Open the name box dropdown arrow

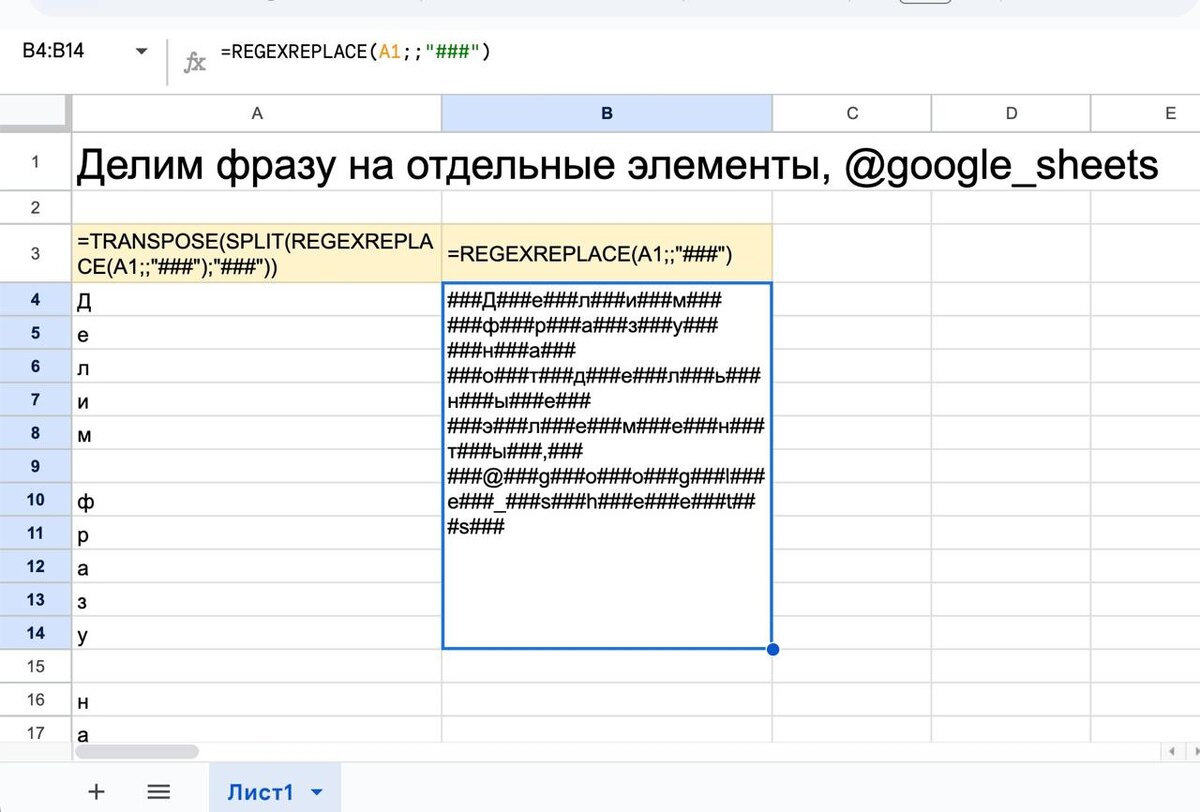[141, 51]
